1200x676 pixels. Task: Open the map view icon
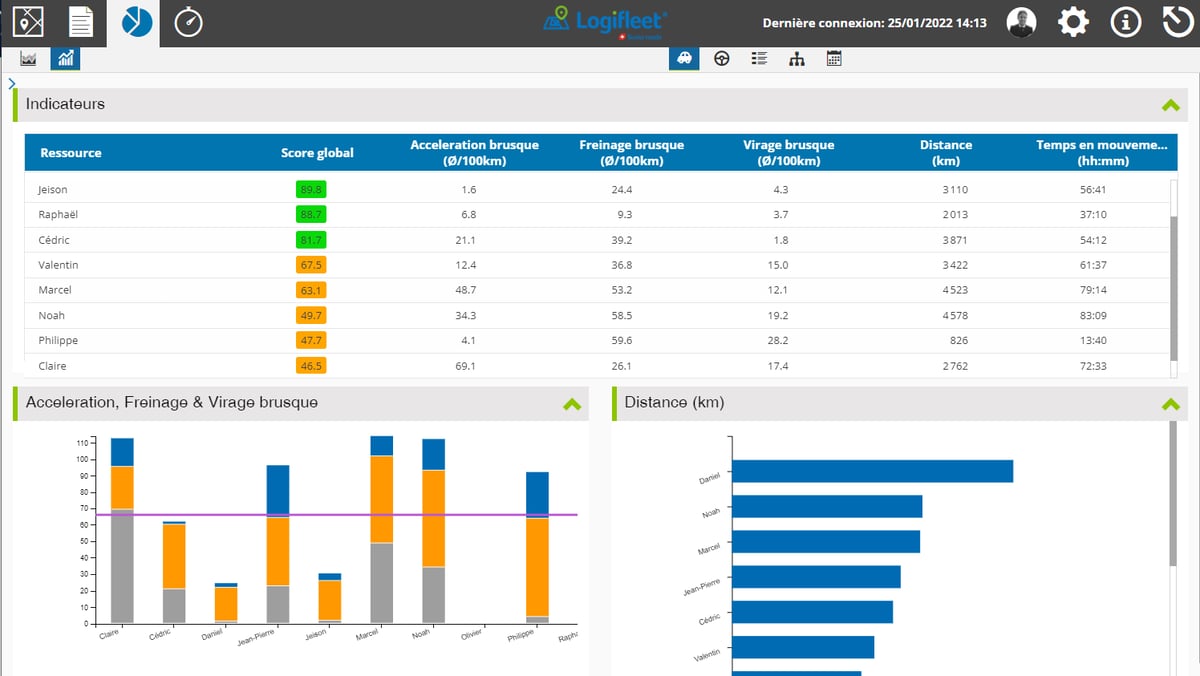coord(27,22)
